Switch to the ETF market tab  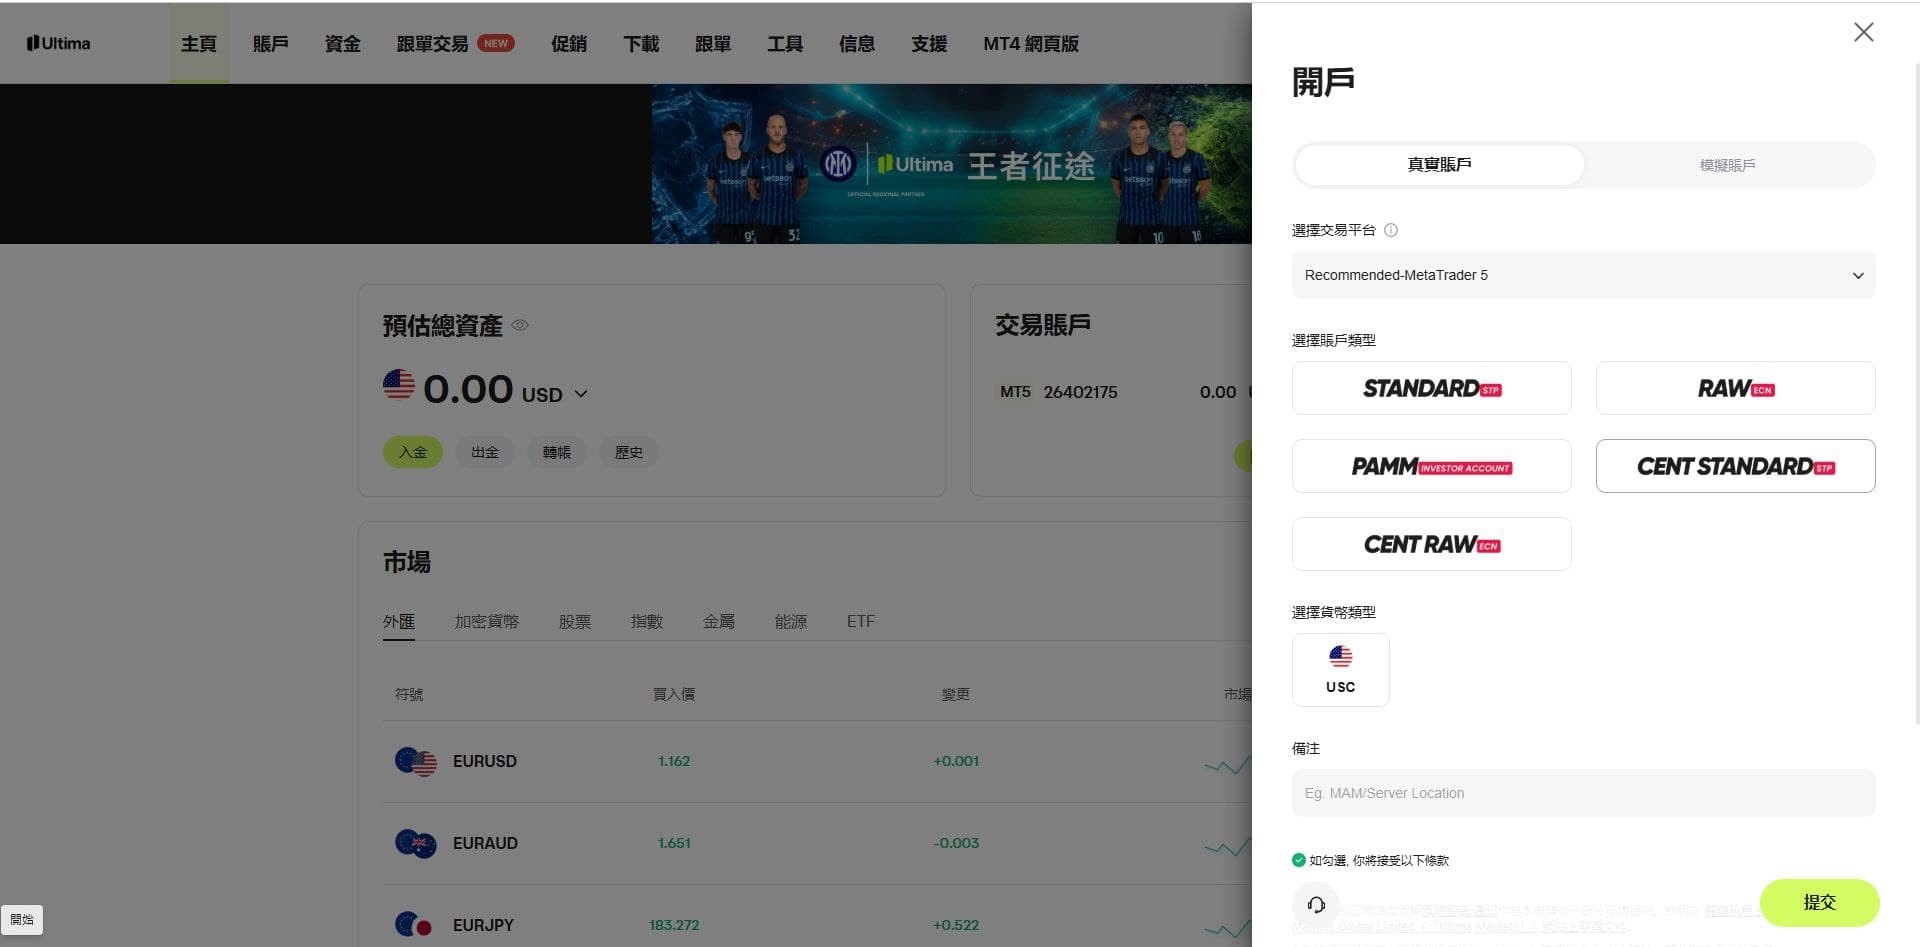(x=861, y=622)
